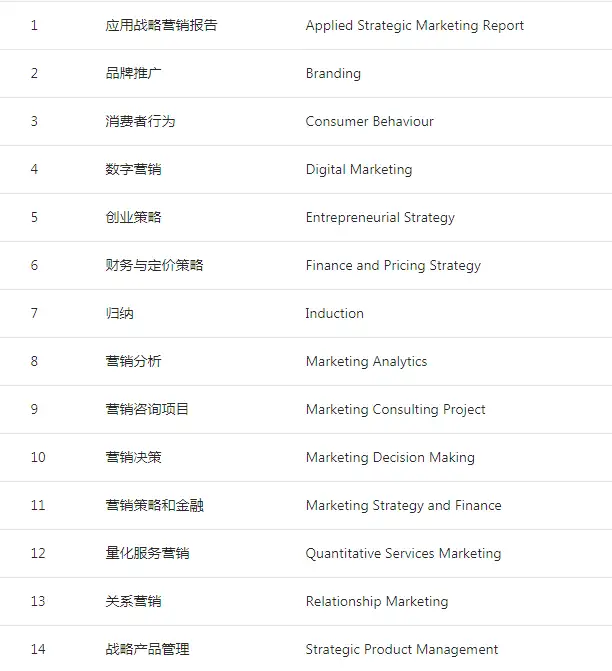The width and height of the screenshot is (612, 671).
Task: Select the Chinese name 品牌推广
Action: click(133, 73)
